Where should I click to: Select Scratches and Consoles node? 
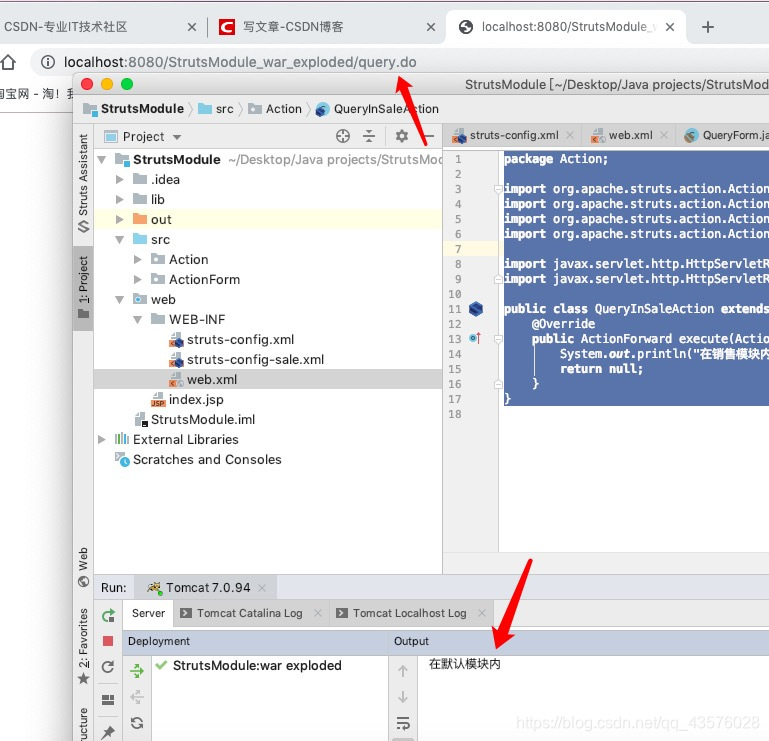[198, 460]
